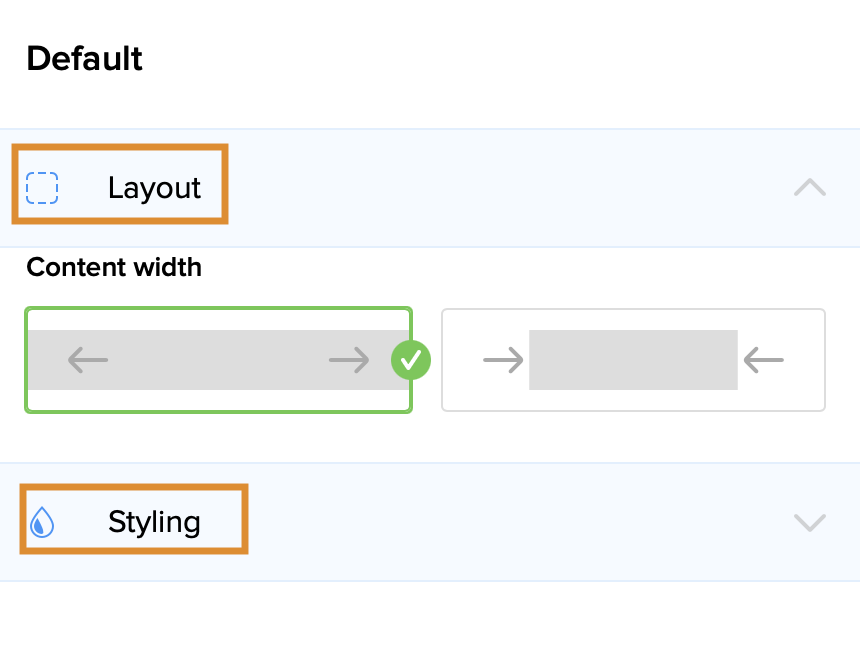The image size is (860, 660).
Task: Click the blank area below Styling section
Action: (x=430, y=620)
